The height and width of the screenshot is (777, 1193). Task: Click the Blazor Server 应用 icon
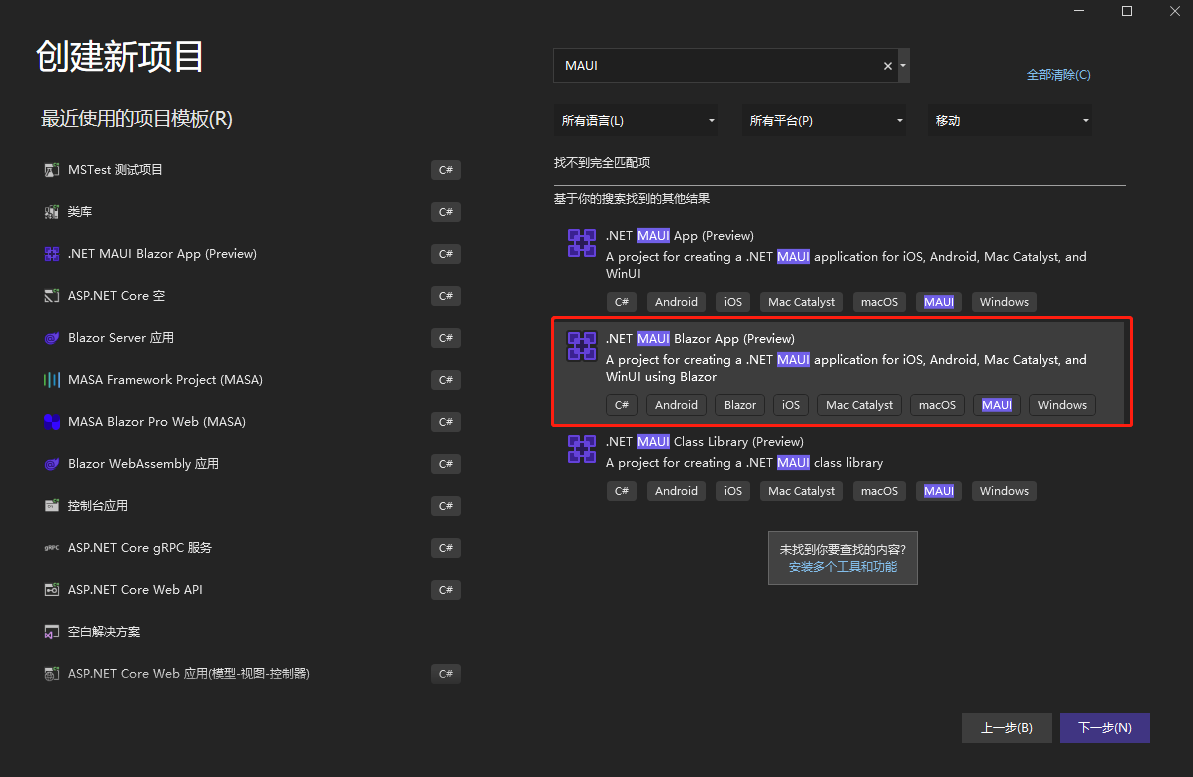pyautogui.click(x=52, y=338)
